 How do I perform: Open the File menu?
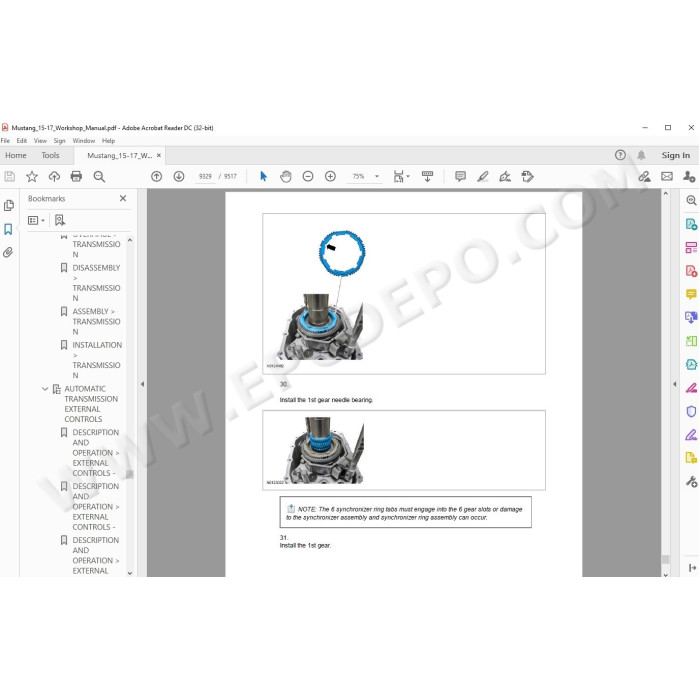coord(5,141)
